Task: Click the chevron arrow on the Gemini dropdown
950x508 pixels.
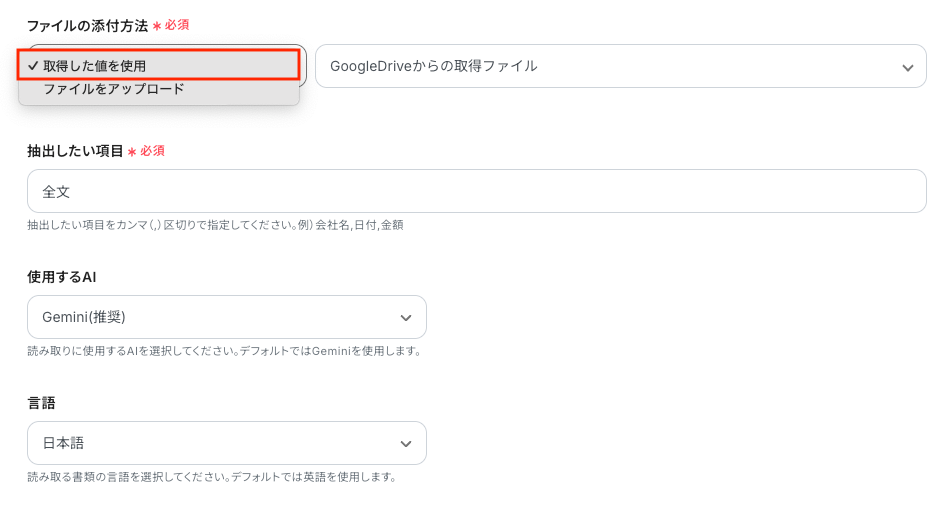Action: click(406, 318)
